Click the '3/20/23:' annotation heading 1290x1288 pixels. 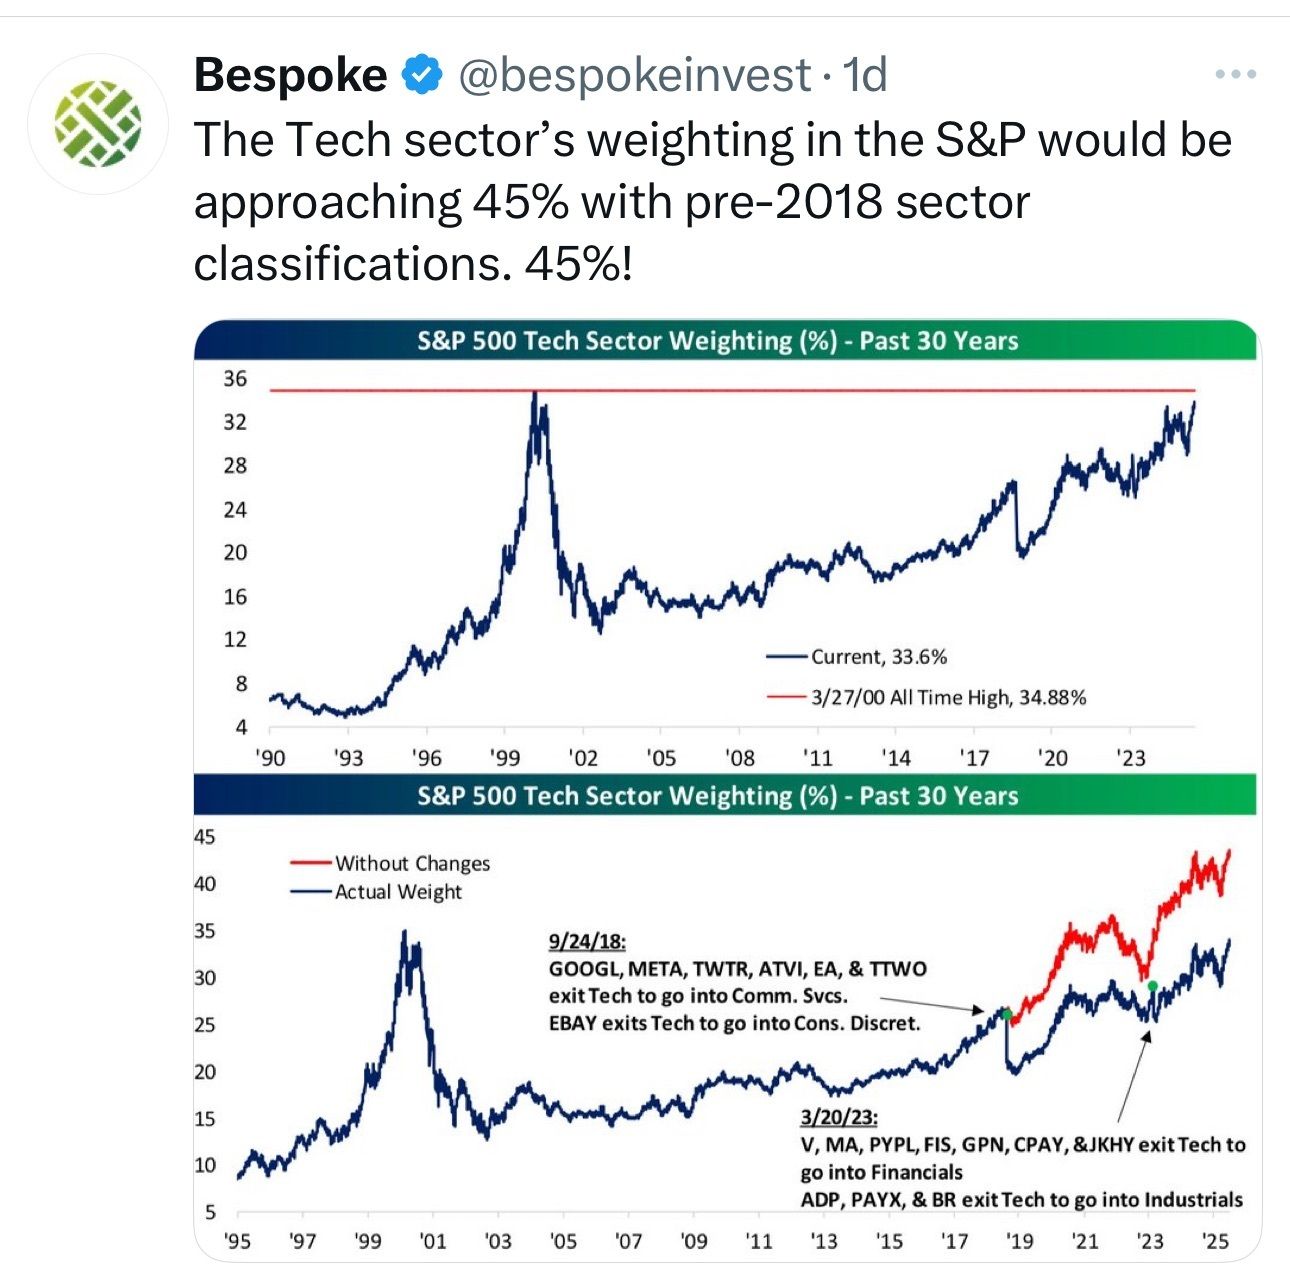(839, 1117)
